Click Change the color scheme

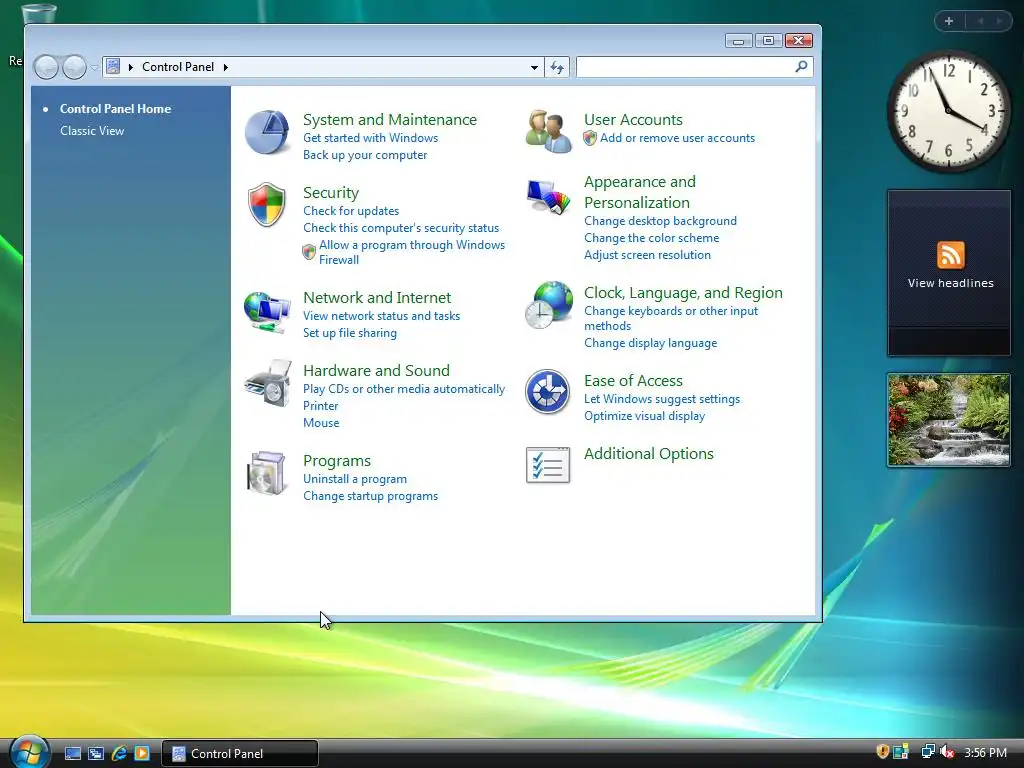coord(651,238)
